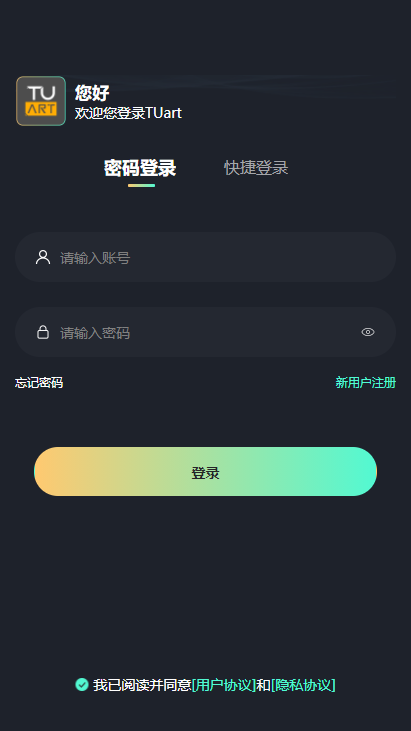Click the 欢迎您登录TUart welcome text
411x731 pixels.
[x=128, y=113]
